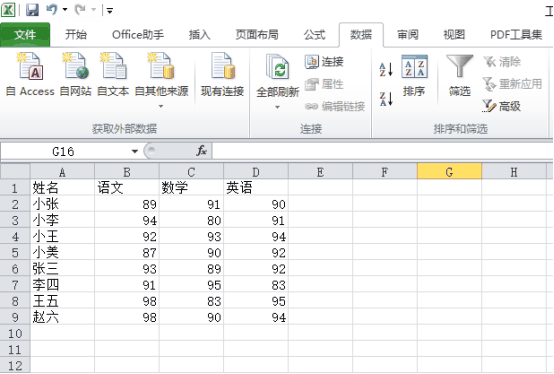This screenshot has width=554, height=374.
Task: Sort ascending with the A-Z icon
Action: point(386,69)
